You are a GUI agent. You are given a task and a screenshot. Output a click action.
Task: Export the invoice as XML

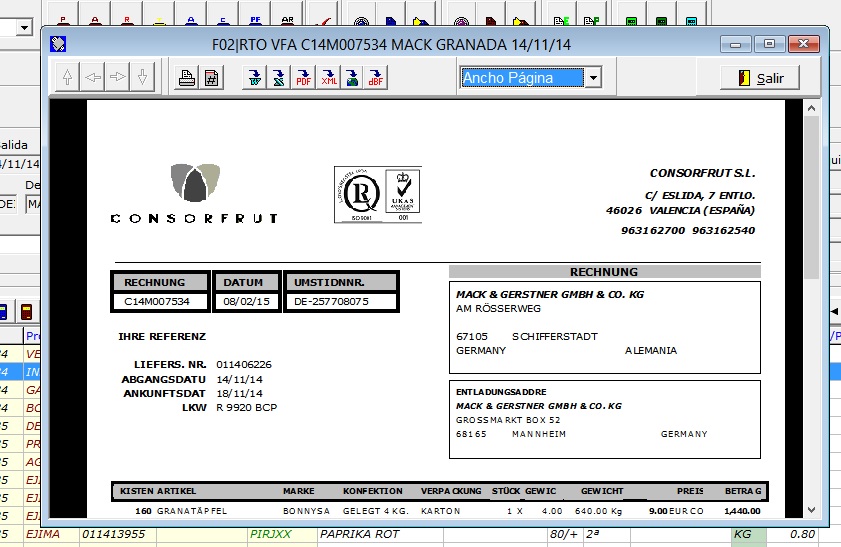click(x=328, y=78)
